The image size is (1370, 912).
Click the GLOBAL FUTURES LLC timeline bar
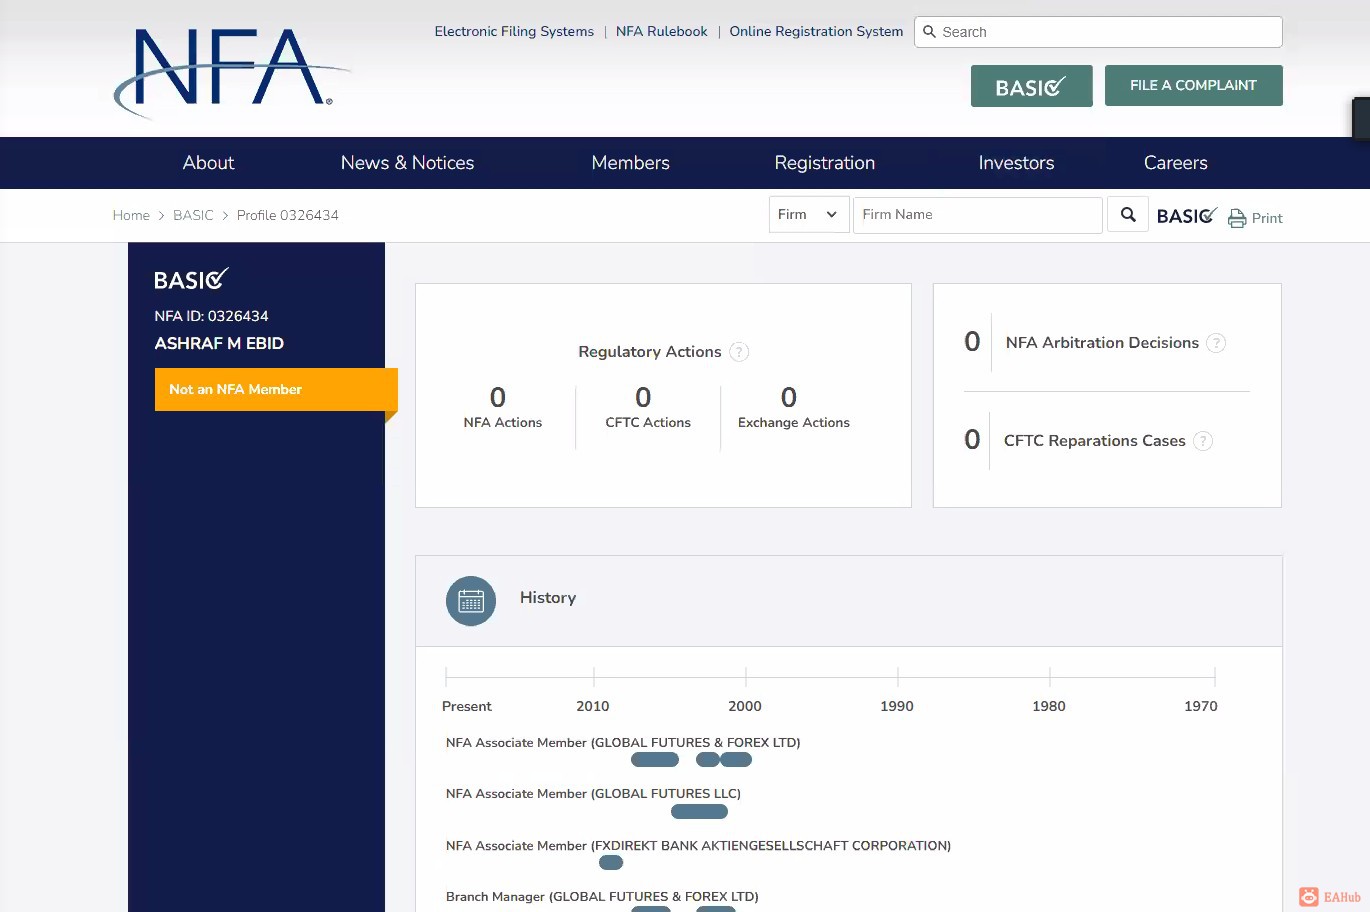coord(699,811)
